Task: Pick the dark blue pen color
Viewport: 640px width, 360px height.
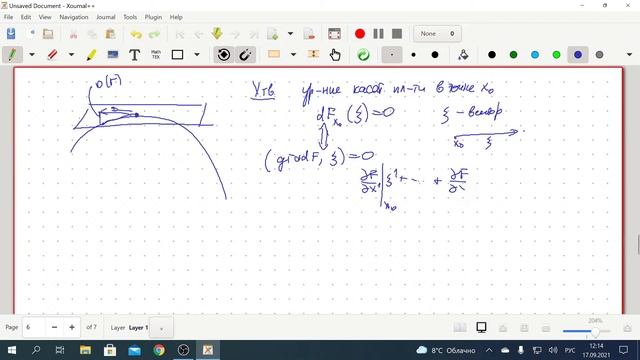Action: [578, 55]
